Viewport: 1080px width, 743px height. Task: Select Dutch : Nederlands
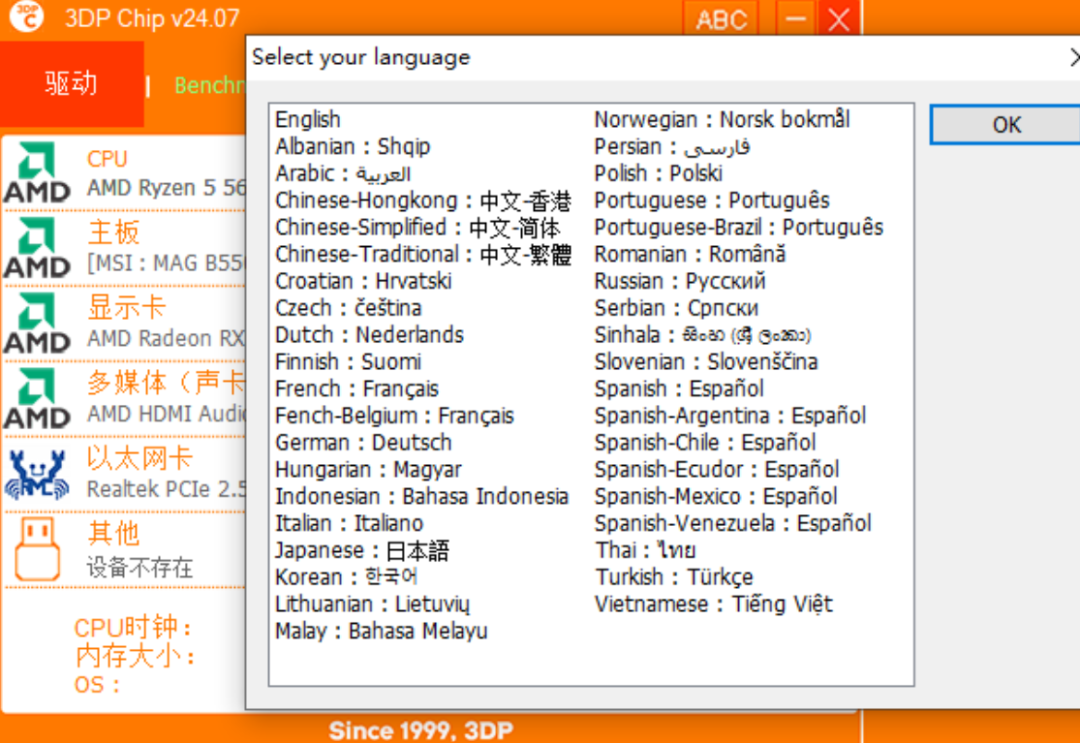coord(369,335)
